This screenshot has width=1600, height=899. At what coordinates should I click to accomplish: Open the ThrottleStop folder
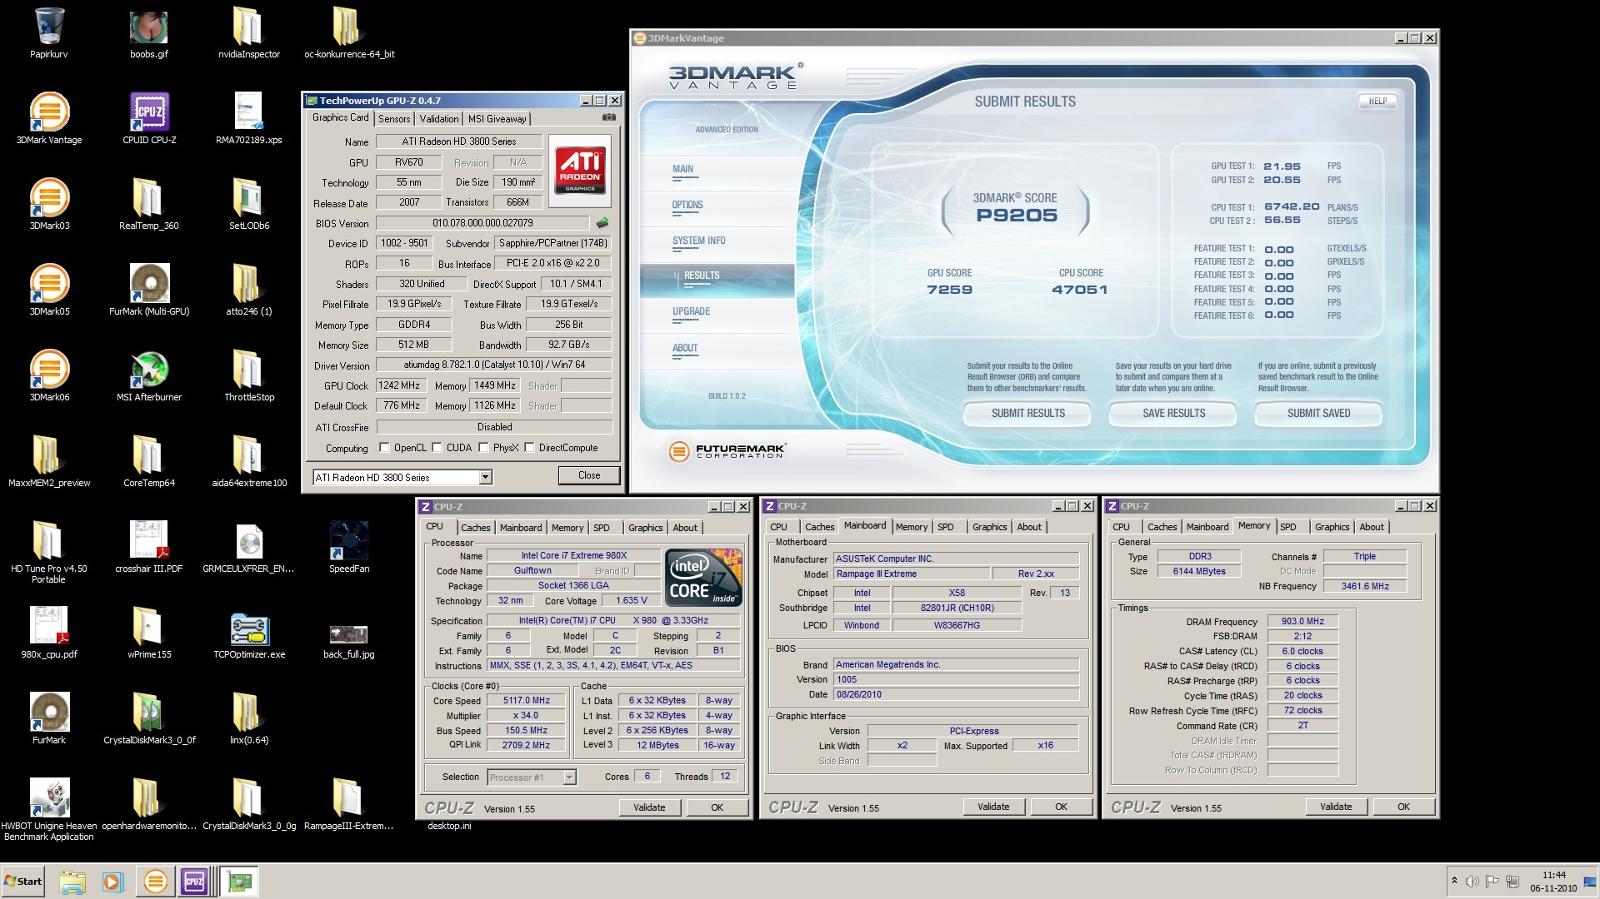[248, 376]
